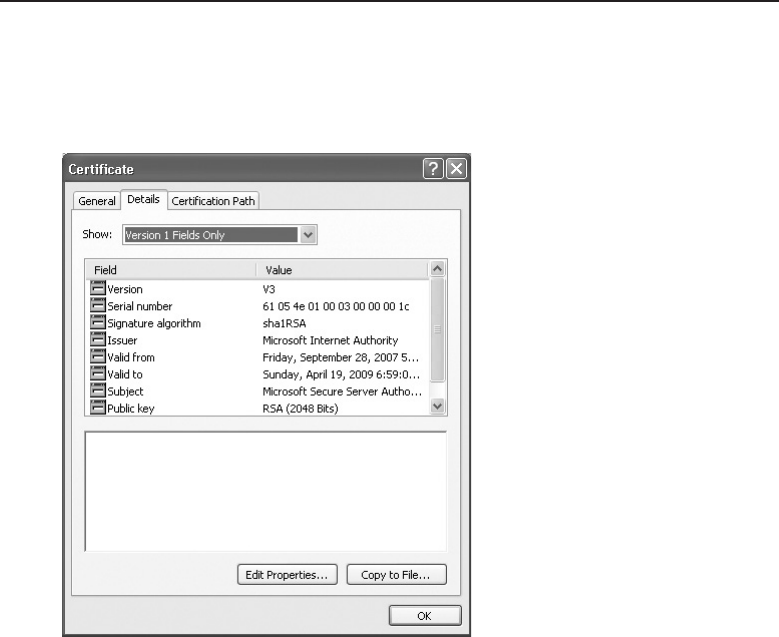Open the Show filter dropdown arrow

tap(308, 235)
